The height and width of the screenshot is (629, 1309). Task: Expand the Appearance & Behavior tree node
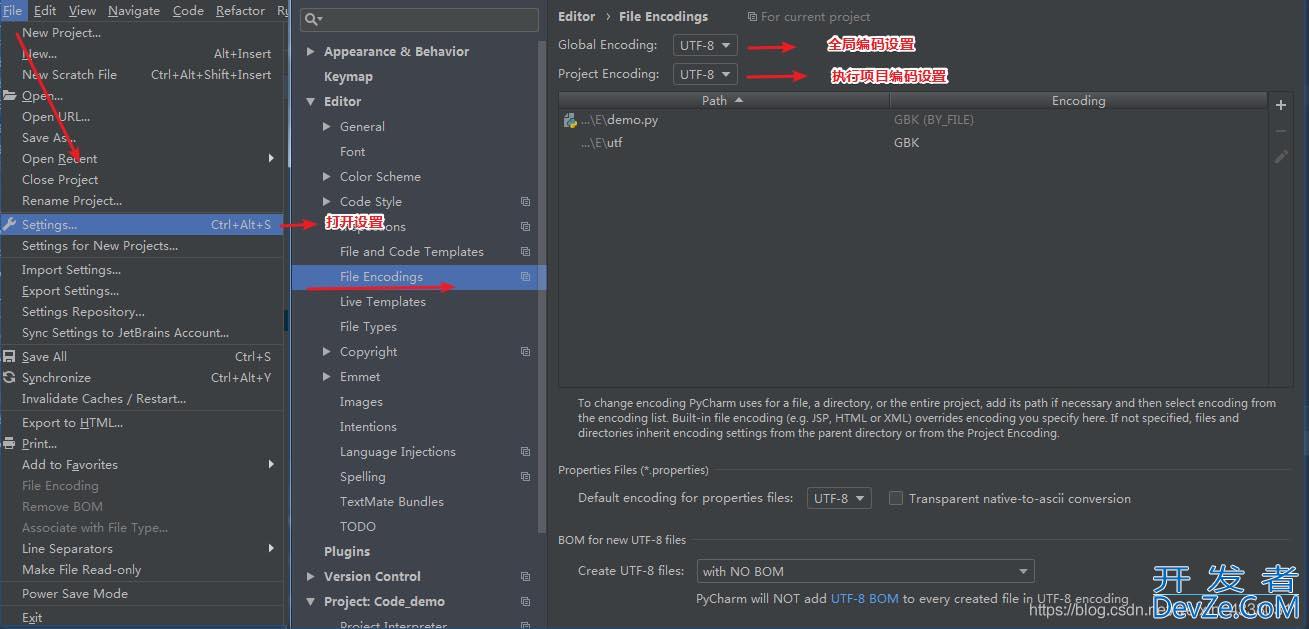311,52
